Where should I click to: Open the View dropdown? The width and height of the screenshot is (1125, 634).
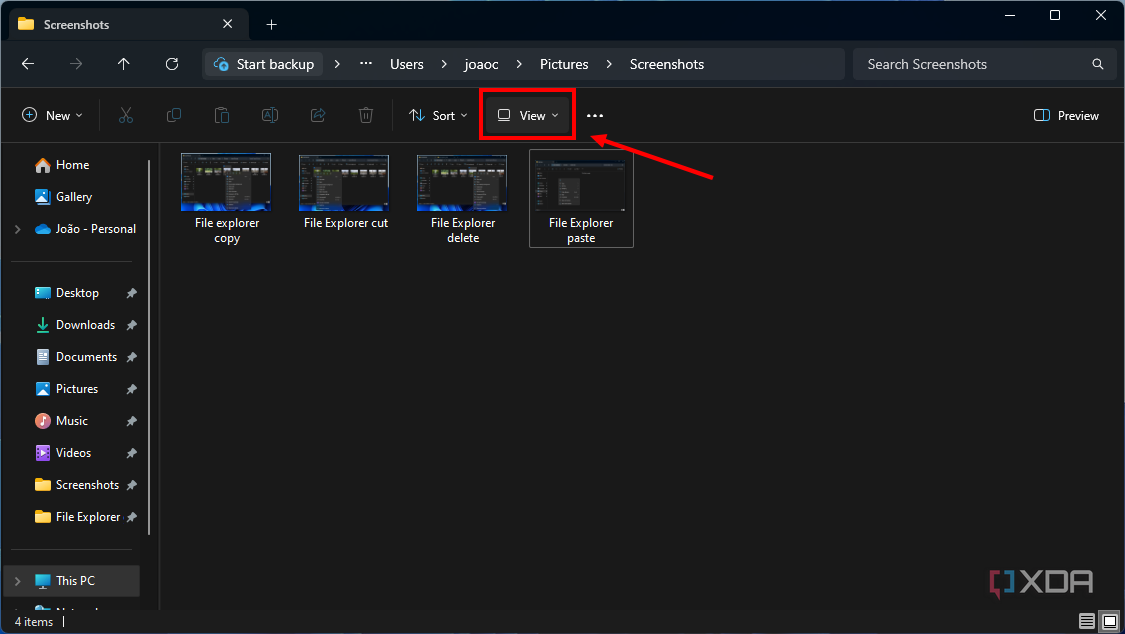[x=527, y=114]
